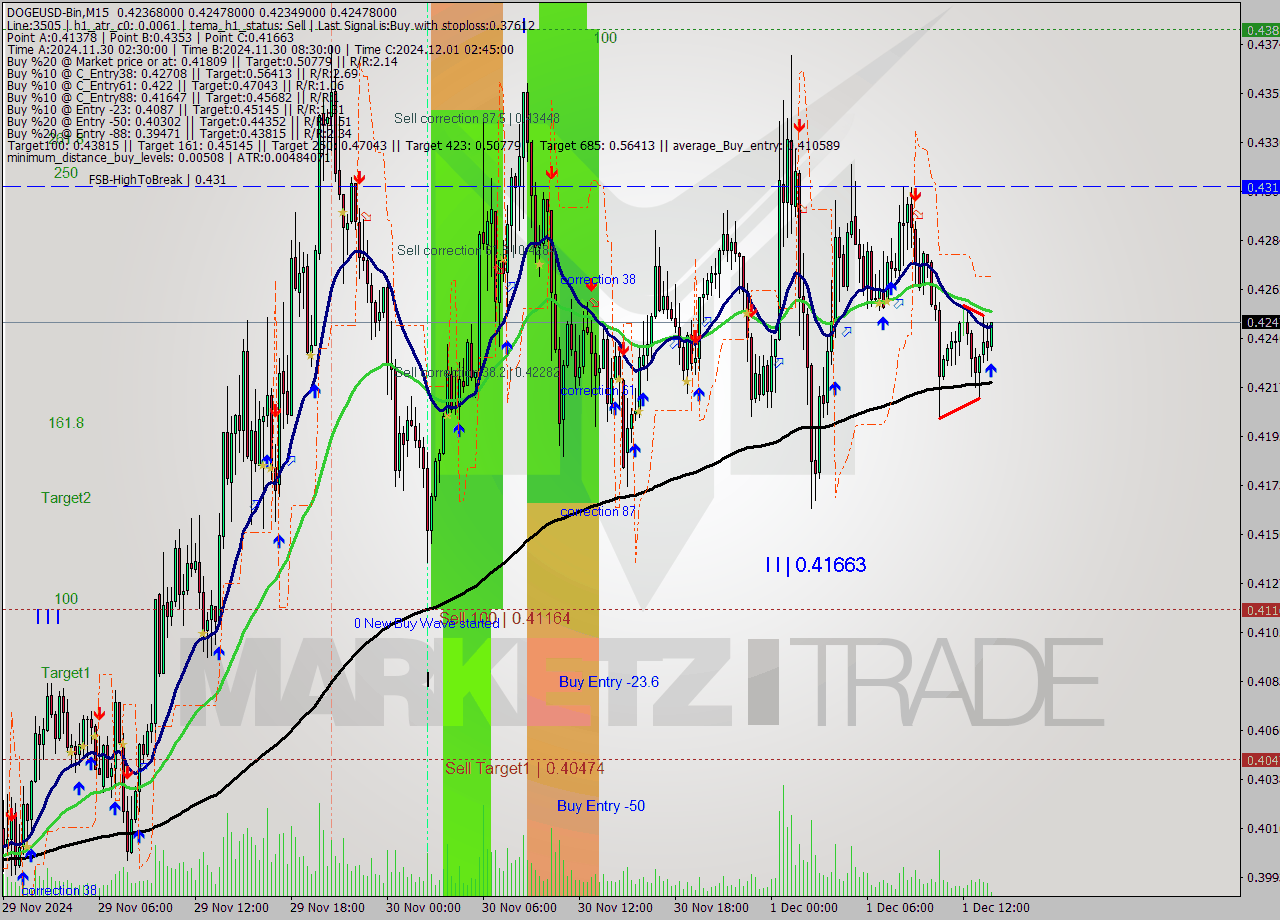Select the 0.421 price axis value

coord(1263,387)
